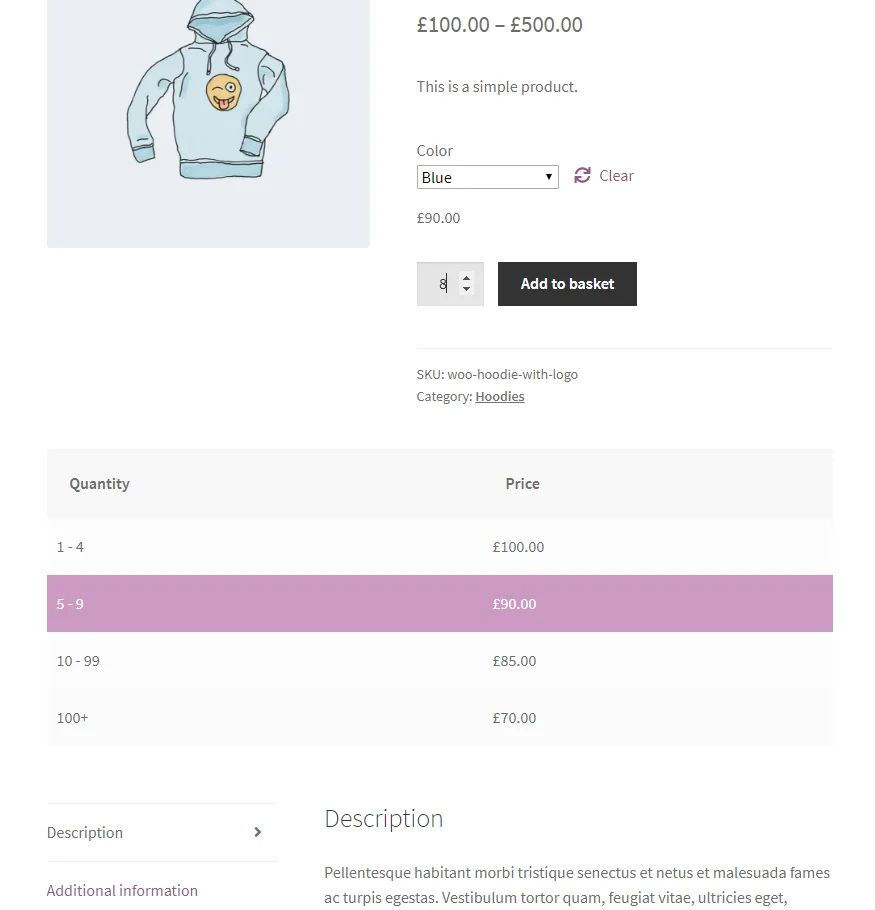Screen dimensions: 875x910
Task: Click inside the quantity input field
Action: 440,284
